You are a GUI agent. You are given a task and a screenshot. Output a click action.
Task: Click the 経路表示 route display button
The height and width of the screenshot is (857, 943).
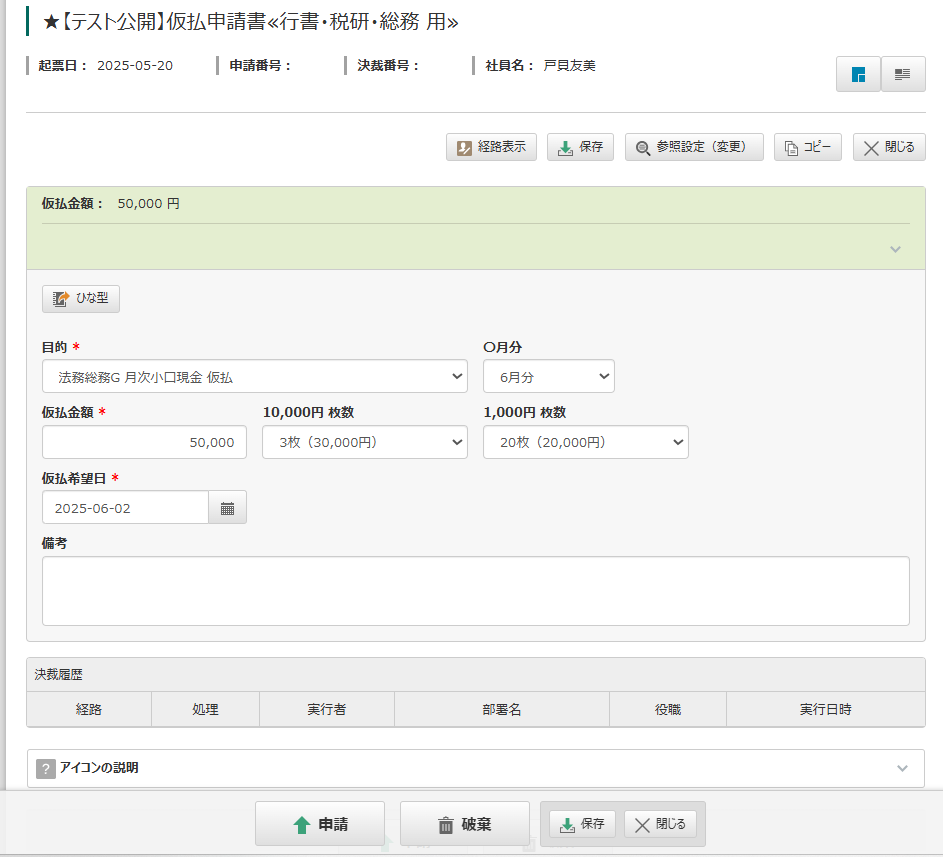[491, 147]
